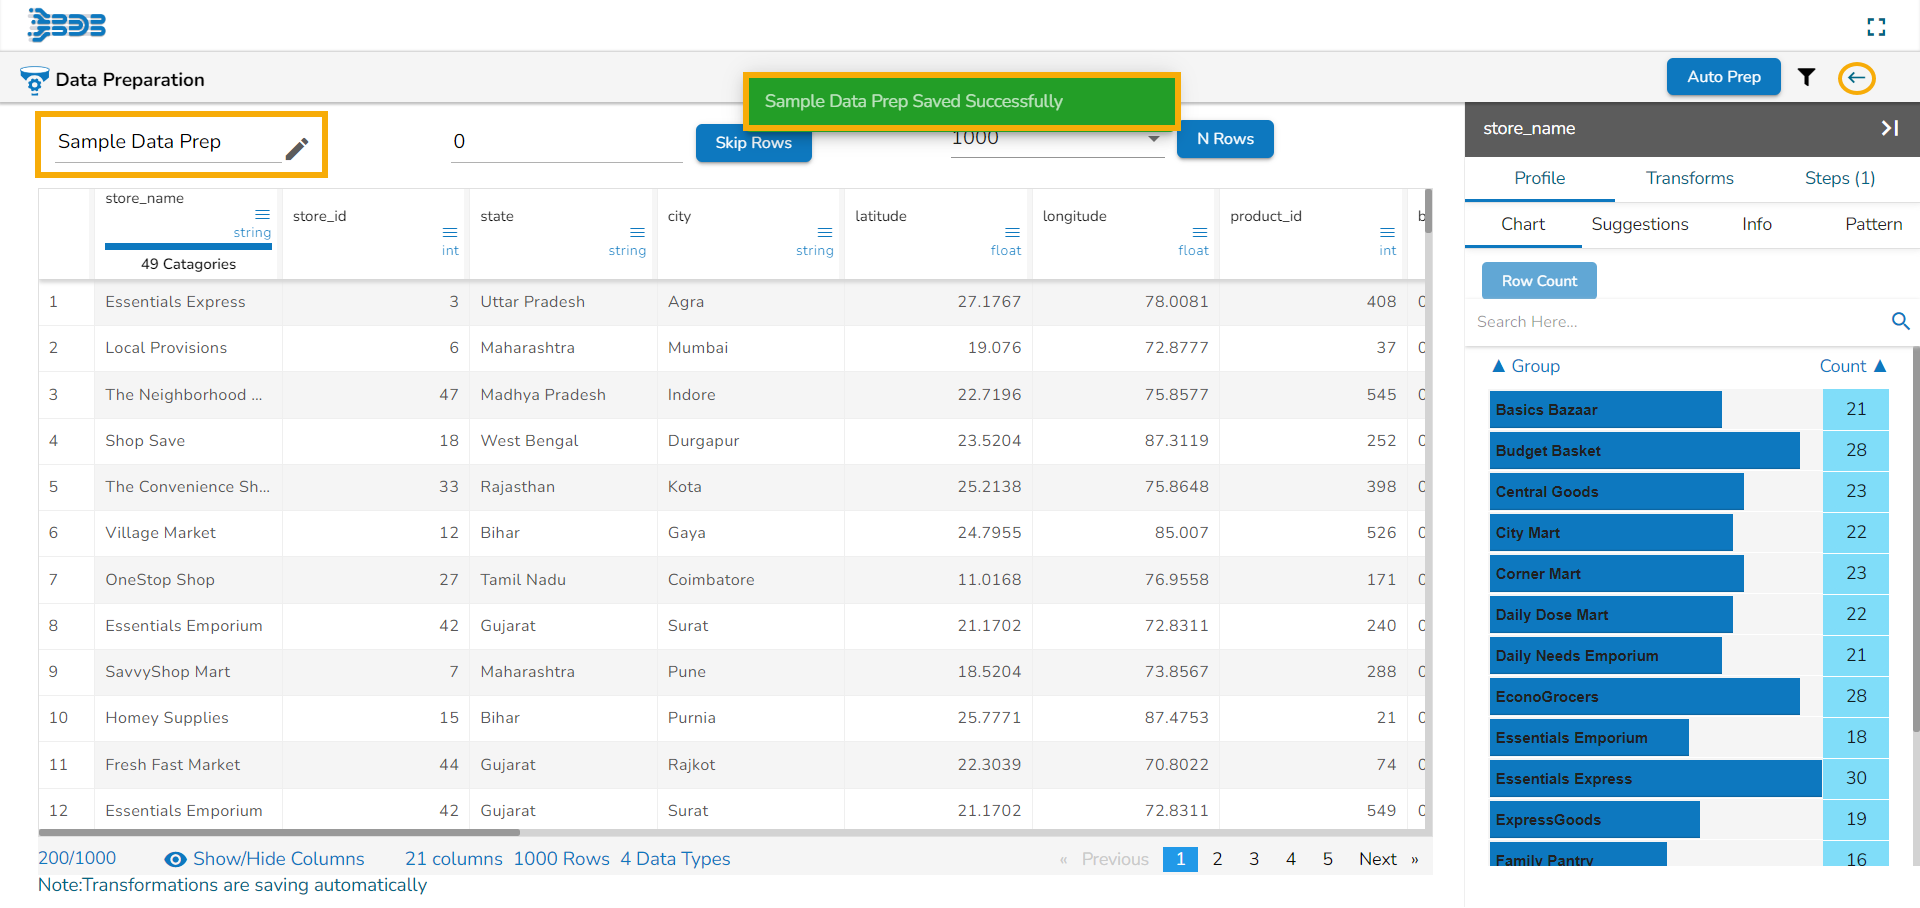1920x908 pixels.
Task: Go to page 3
Action: point(1254,859)
